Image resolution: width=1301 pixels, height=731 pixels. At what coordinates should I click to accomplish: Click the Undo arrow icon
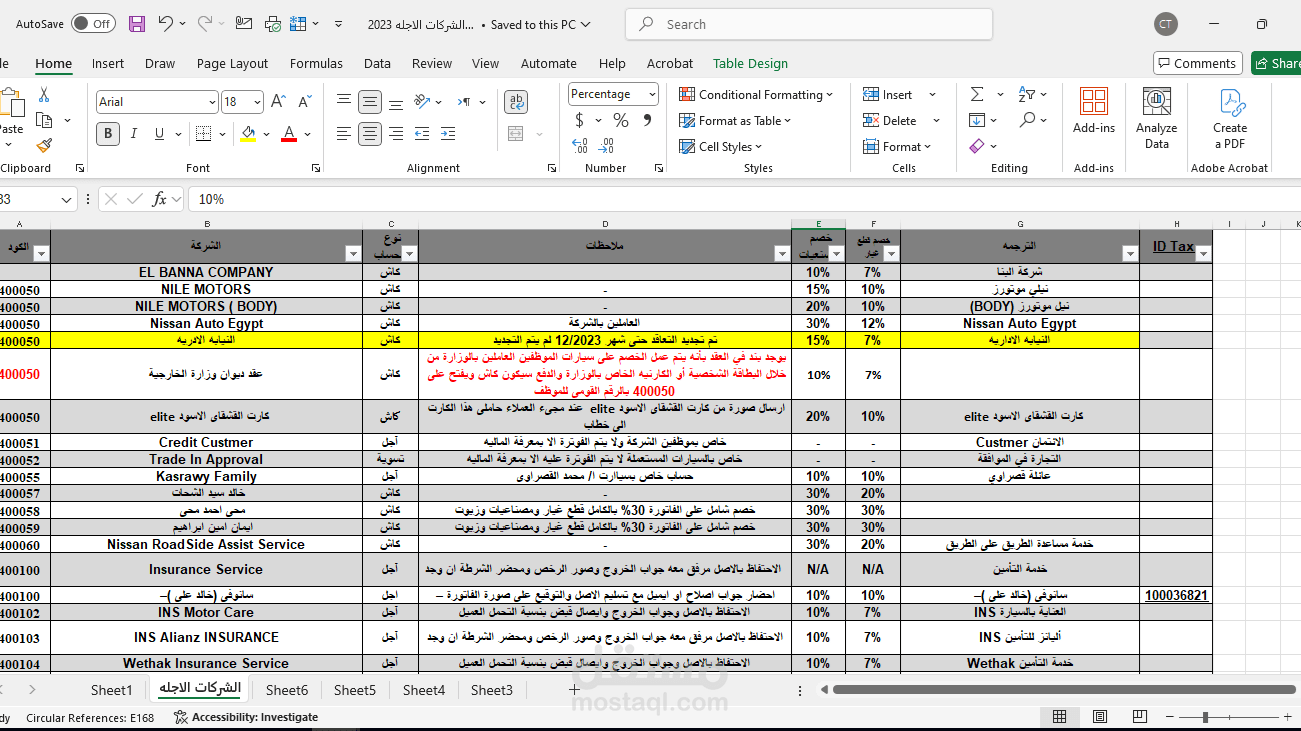click(x=166, y=24)
